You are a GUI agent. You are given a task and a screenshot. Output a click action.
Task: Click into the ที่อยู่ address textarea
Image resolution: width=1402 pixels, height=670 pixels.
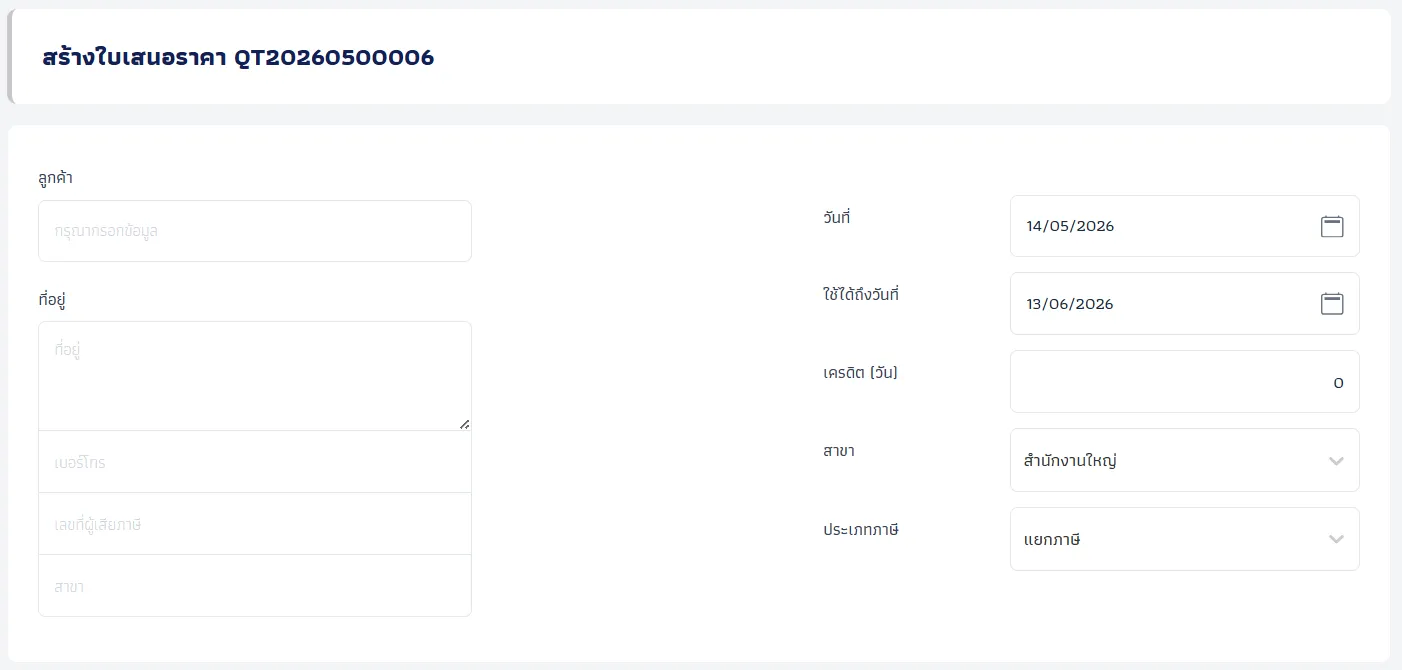255,376
